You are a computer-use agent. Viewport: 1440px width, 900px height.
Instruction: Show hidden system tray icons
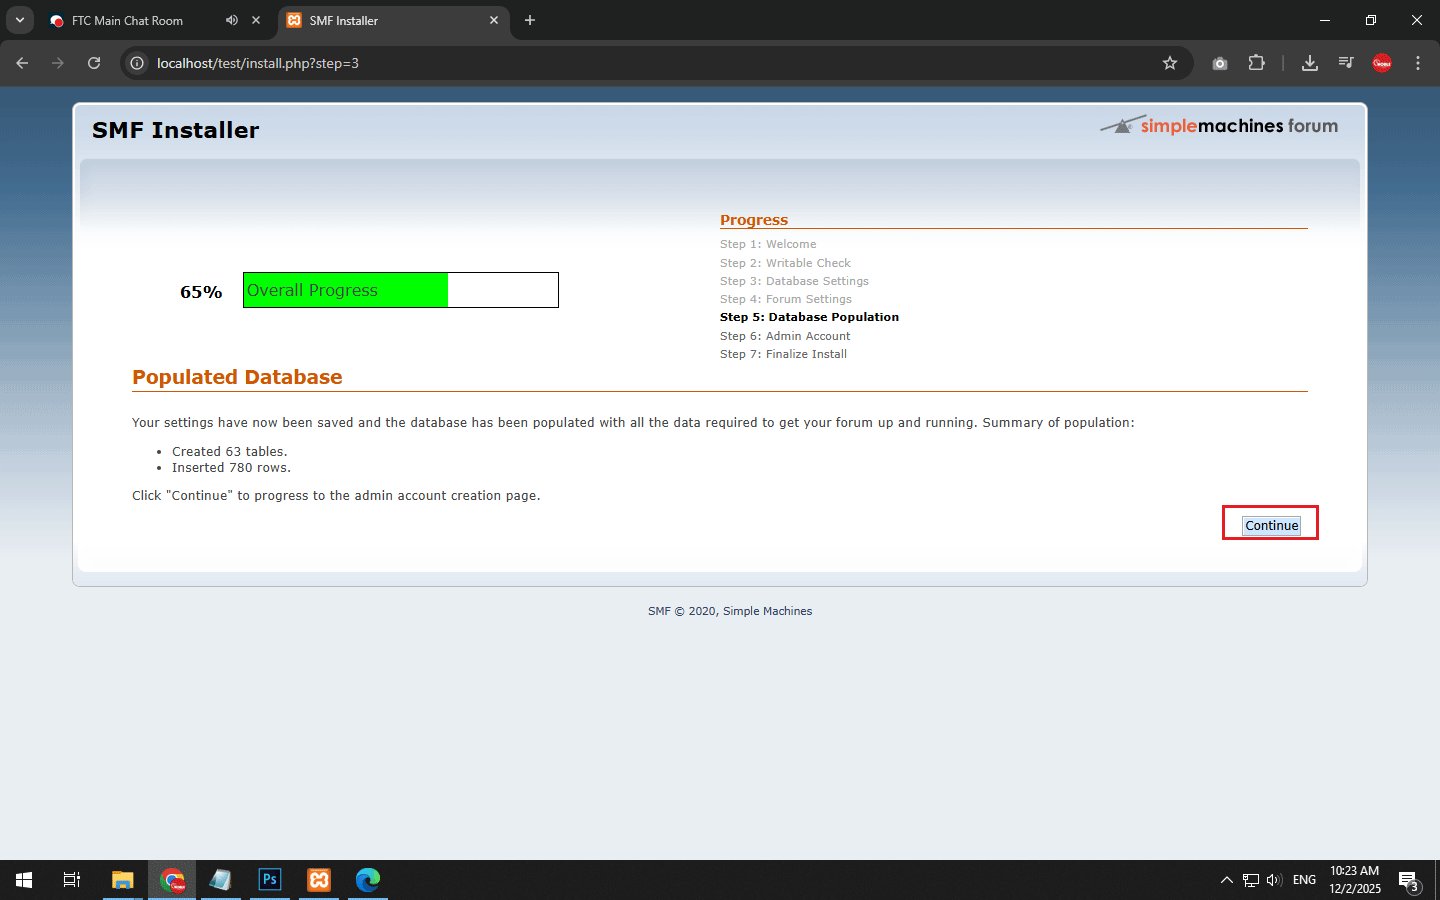[x=1226, y=880]
